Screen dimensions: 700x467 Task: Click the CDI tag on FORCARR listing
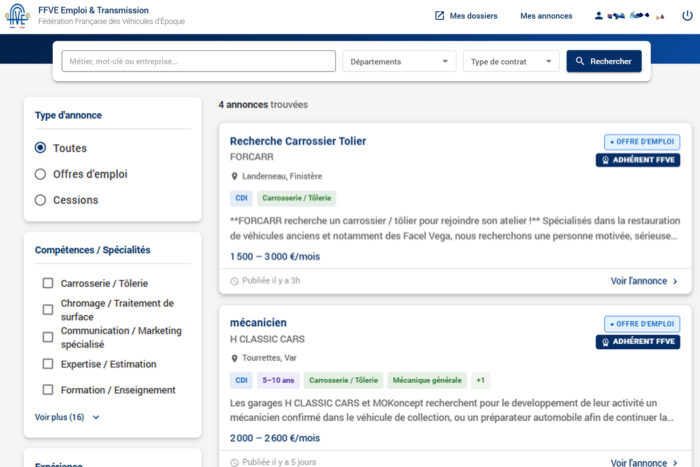coord(241,198)
